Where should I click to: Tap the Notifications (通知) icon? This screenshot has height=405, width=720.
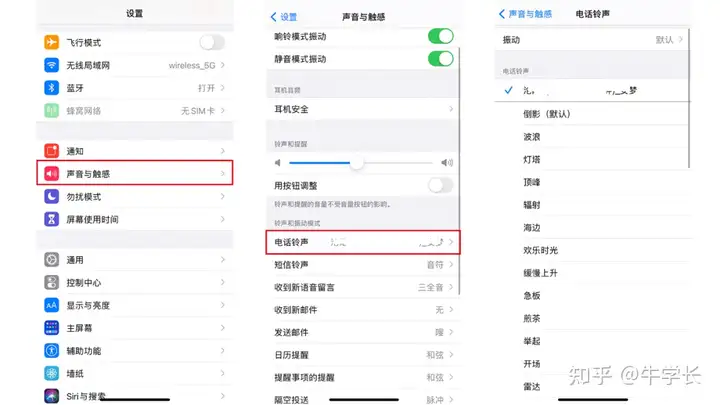coord(51,151)
